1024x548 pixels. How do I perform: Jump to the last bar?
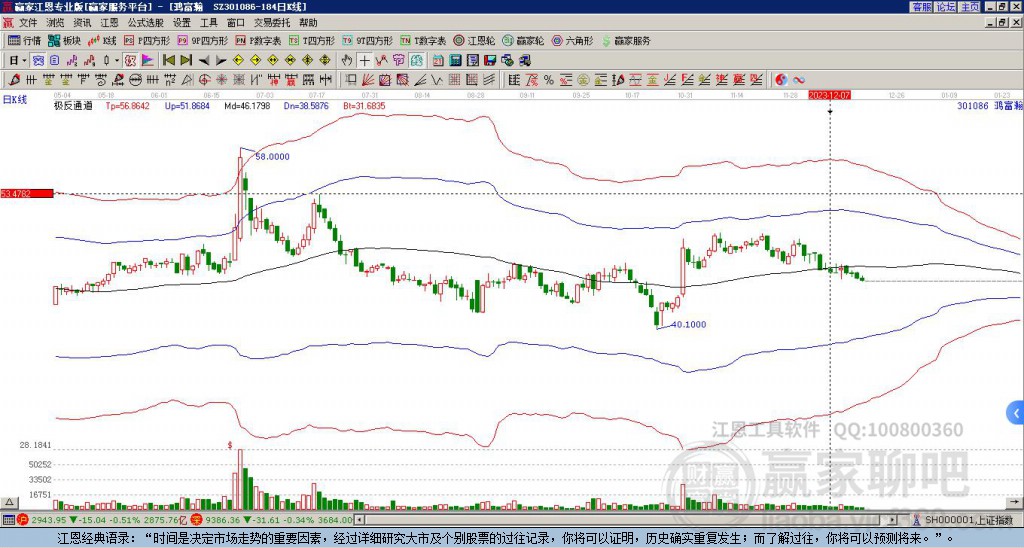(185, 61)
